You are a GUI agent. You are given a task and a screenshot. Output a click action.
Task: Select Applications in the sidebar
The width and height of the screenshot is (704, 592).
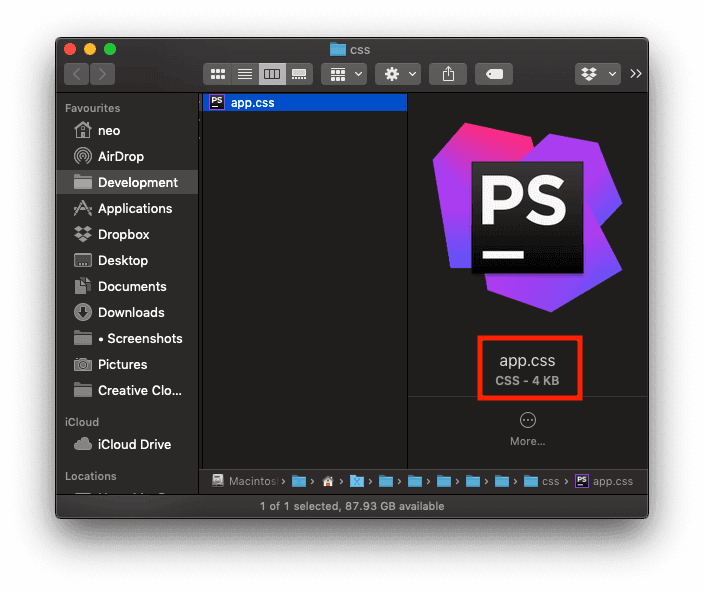point(134,208)
